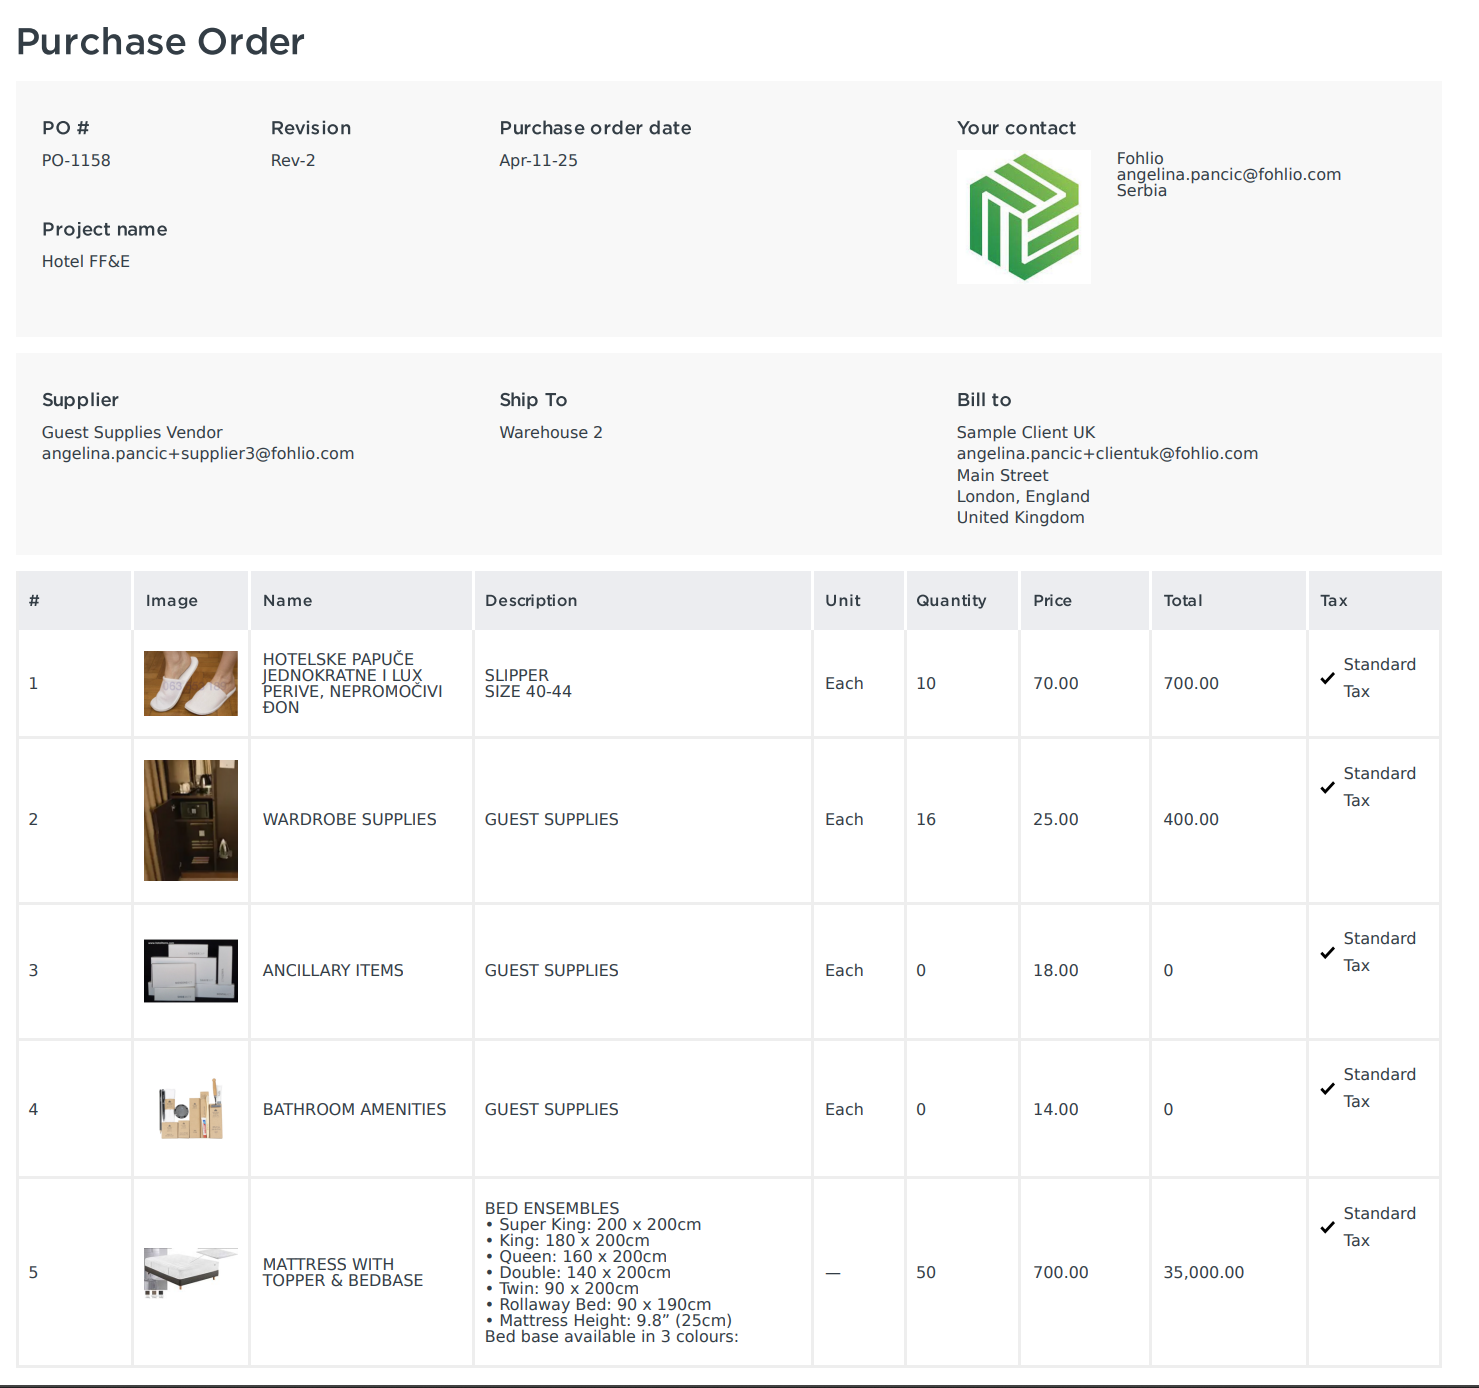1479x1388 pixels.
Task: Open the Quantity column header sorting
Action: [x=949, y=600]
